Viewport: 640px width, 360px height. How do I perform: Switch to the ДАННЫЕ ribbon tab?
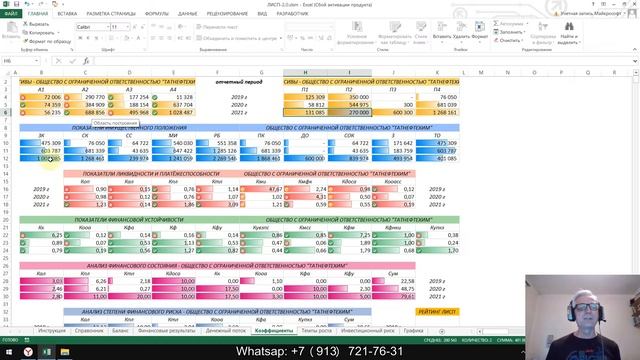pyautogui.click(x=187, y=14)
